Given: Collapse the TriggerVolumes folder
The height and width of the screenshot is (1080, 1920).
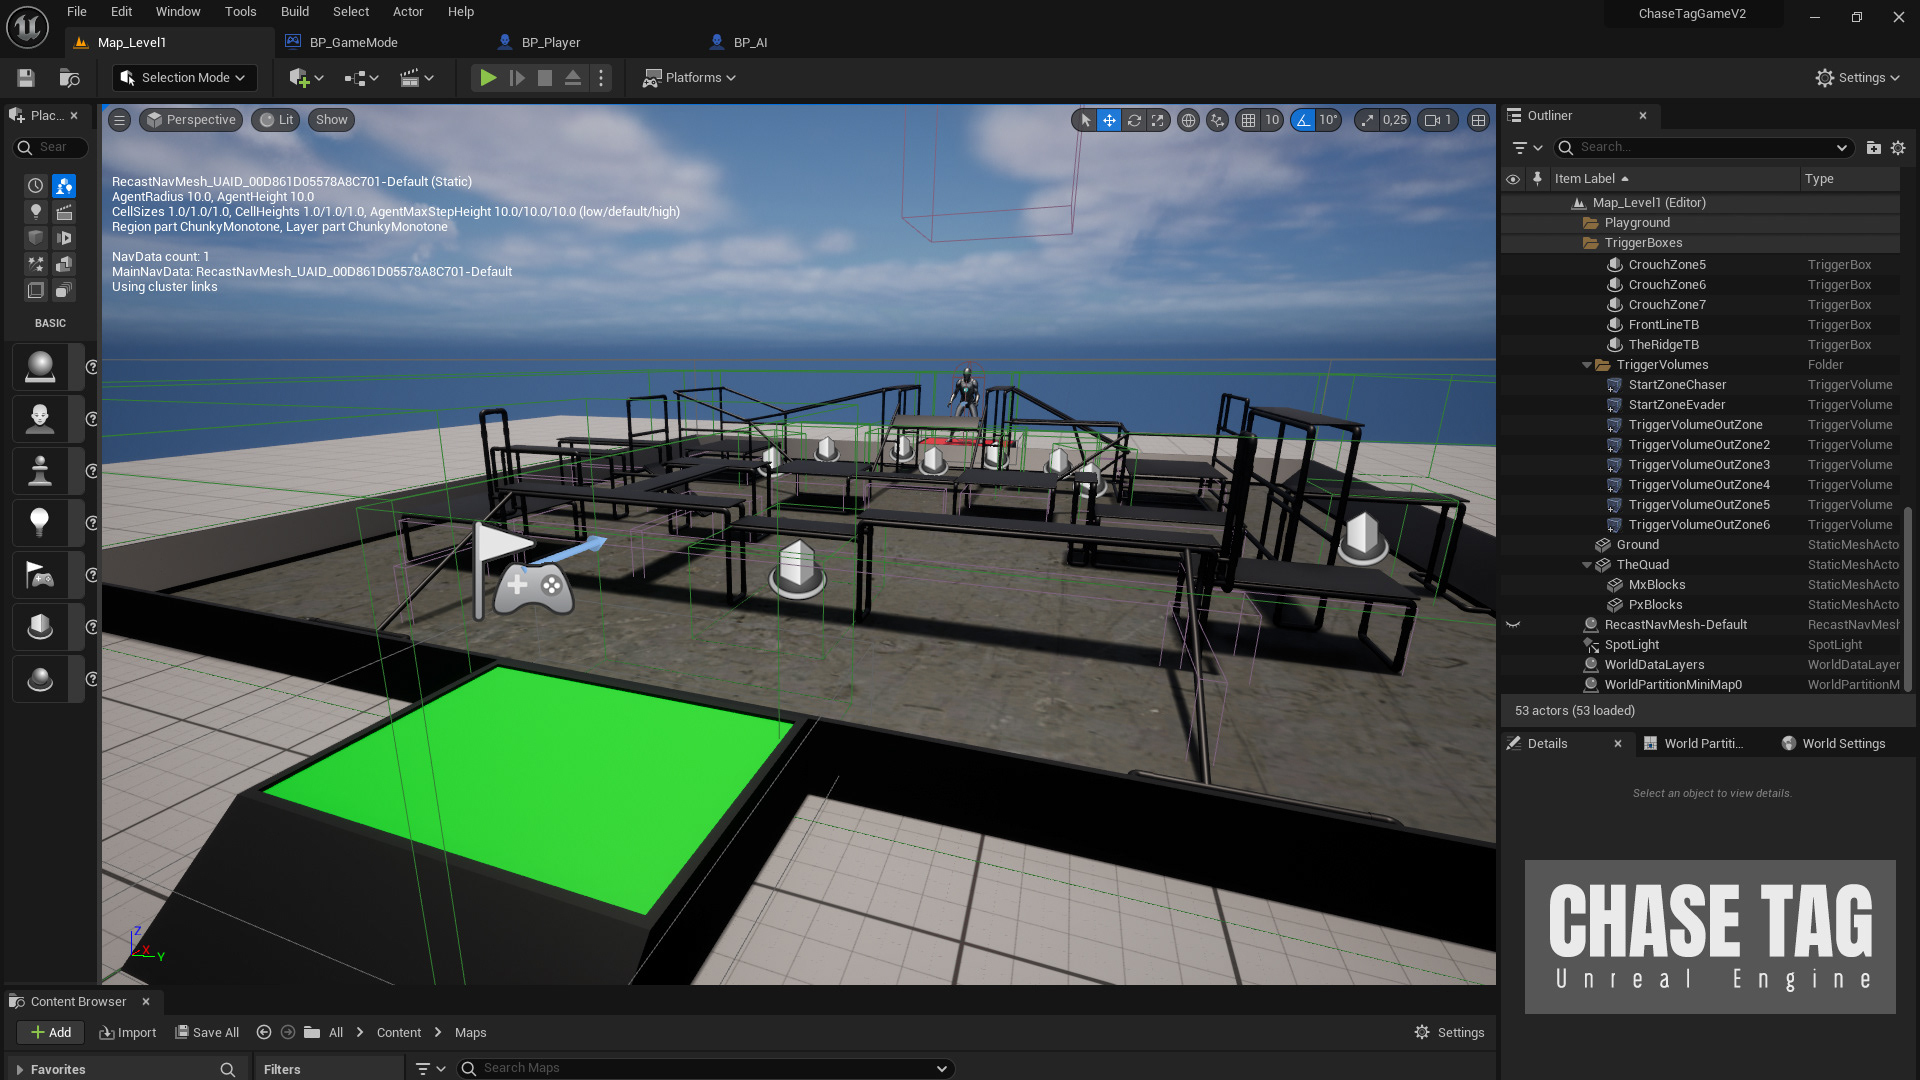Looking at the screenshot, I should (1587, 365).
